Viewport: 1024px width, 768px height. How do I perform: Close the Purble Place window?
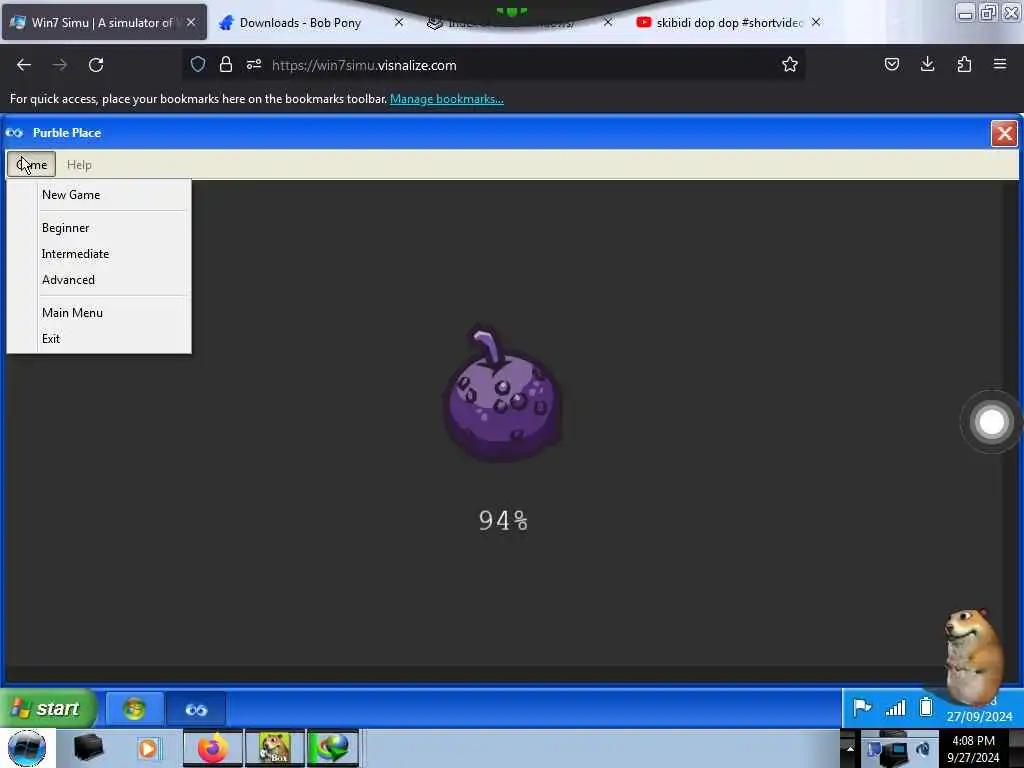(1004, 134)
